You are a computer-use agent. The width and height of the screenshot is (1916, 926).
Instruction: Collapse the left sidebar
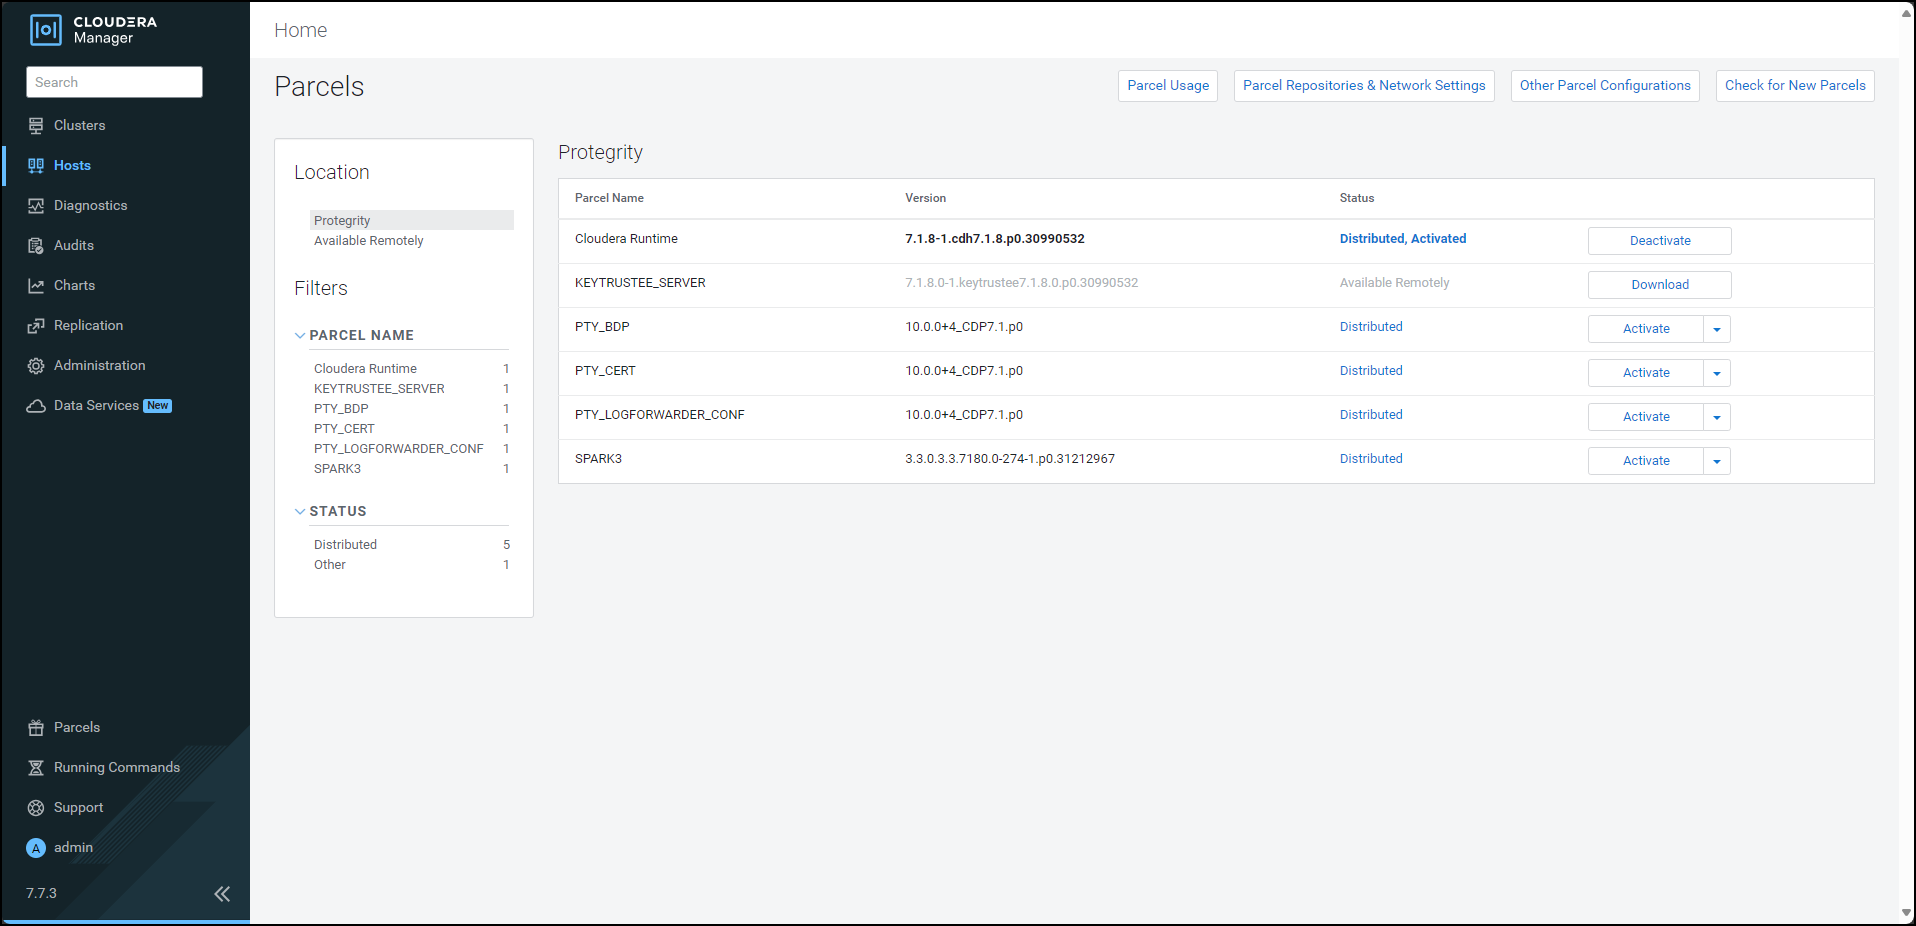coord(222,894)
